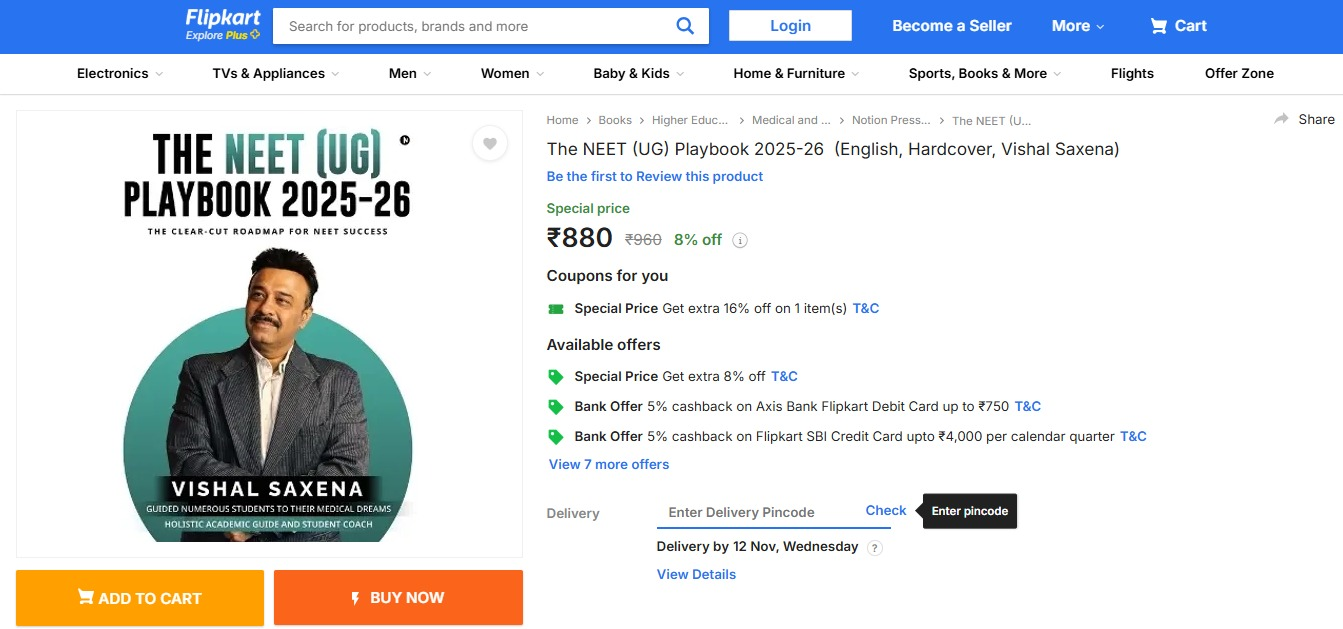Screen dimensions: 1343x629
Task: Open the shopping Cart icon
Action: tap(1159, 26)
